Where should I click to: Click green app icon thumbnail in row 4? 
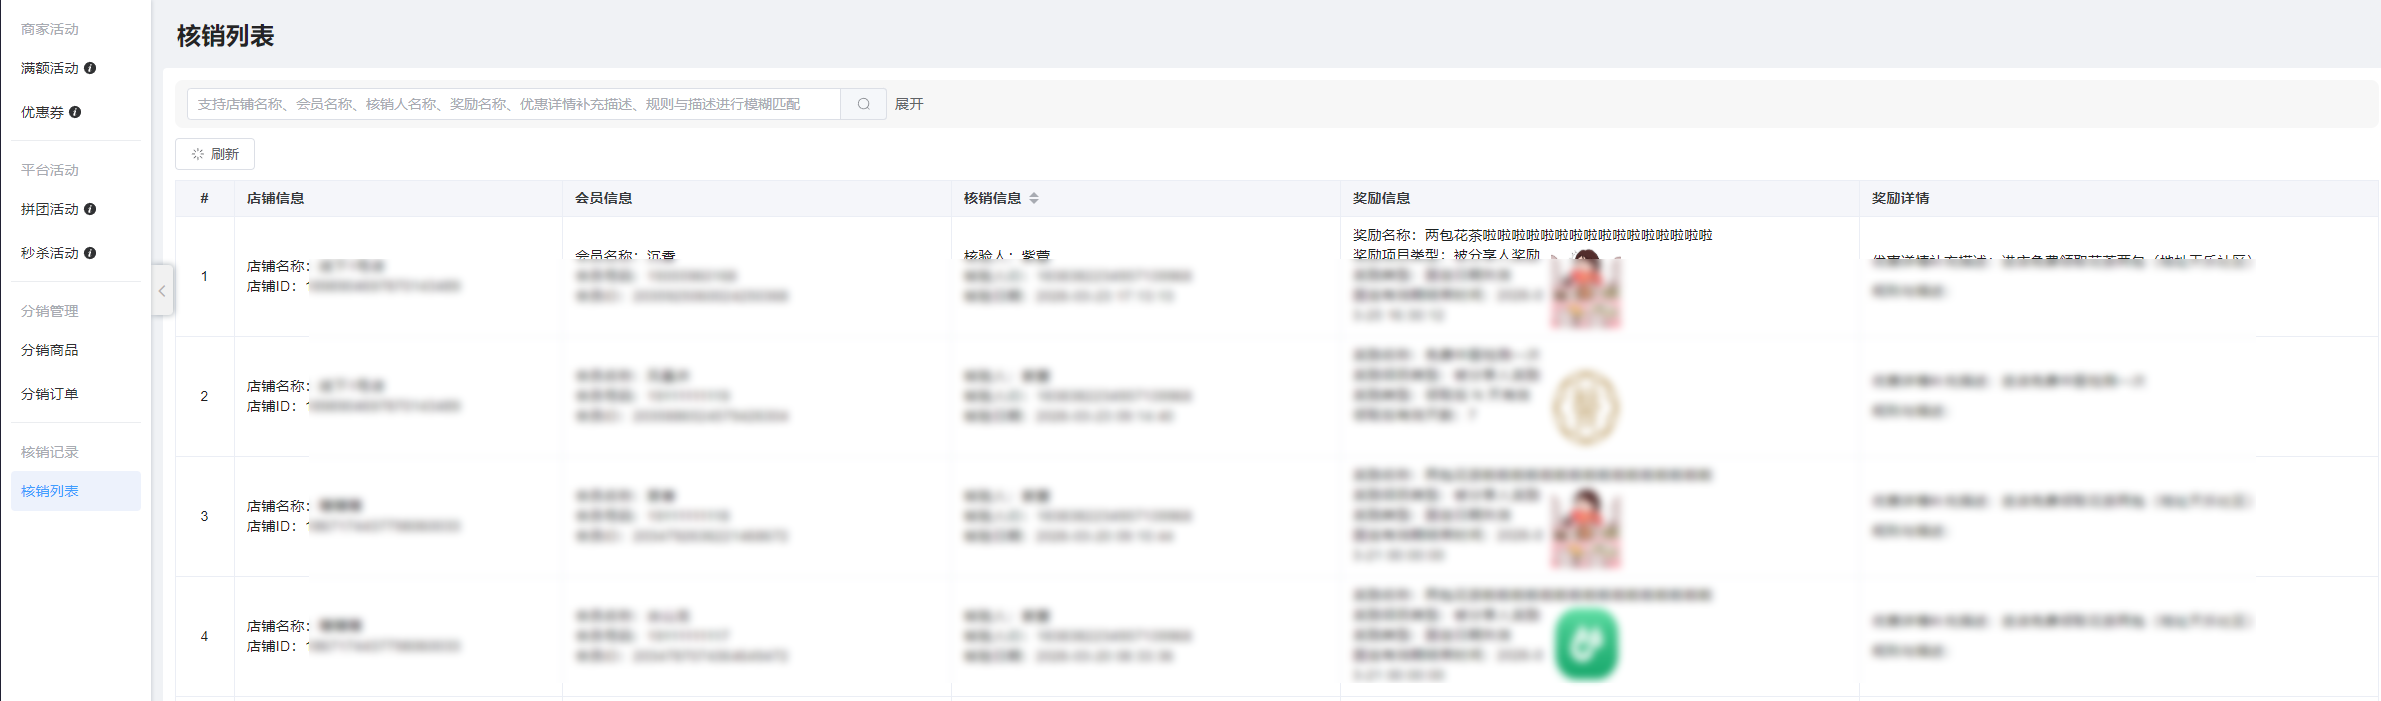tap(1586, 646)
